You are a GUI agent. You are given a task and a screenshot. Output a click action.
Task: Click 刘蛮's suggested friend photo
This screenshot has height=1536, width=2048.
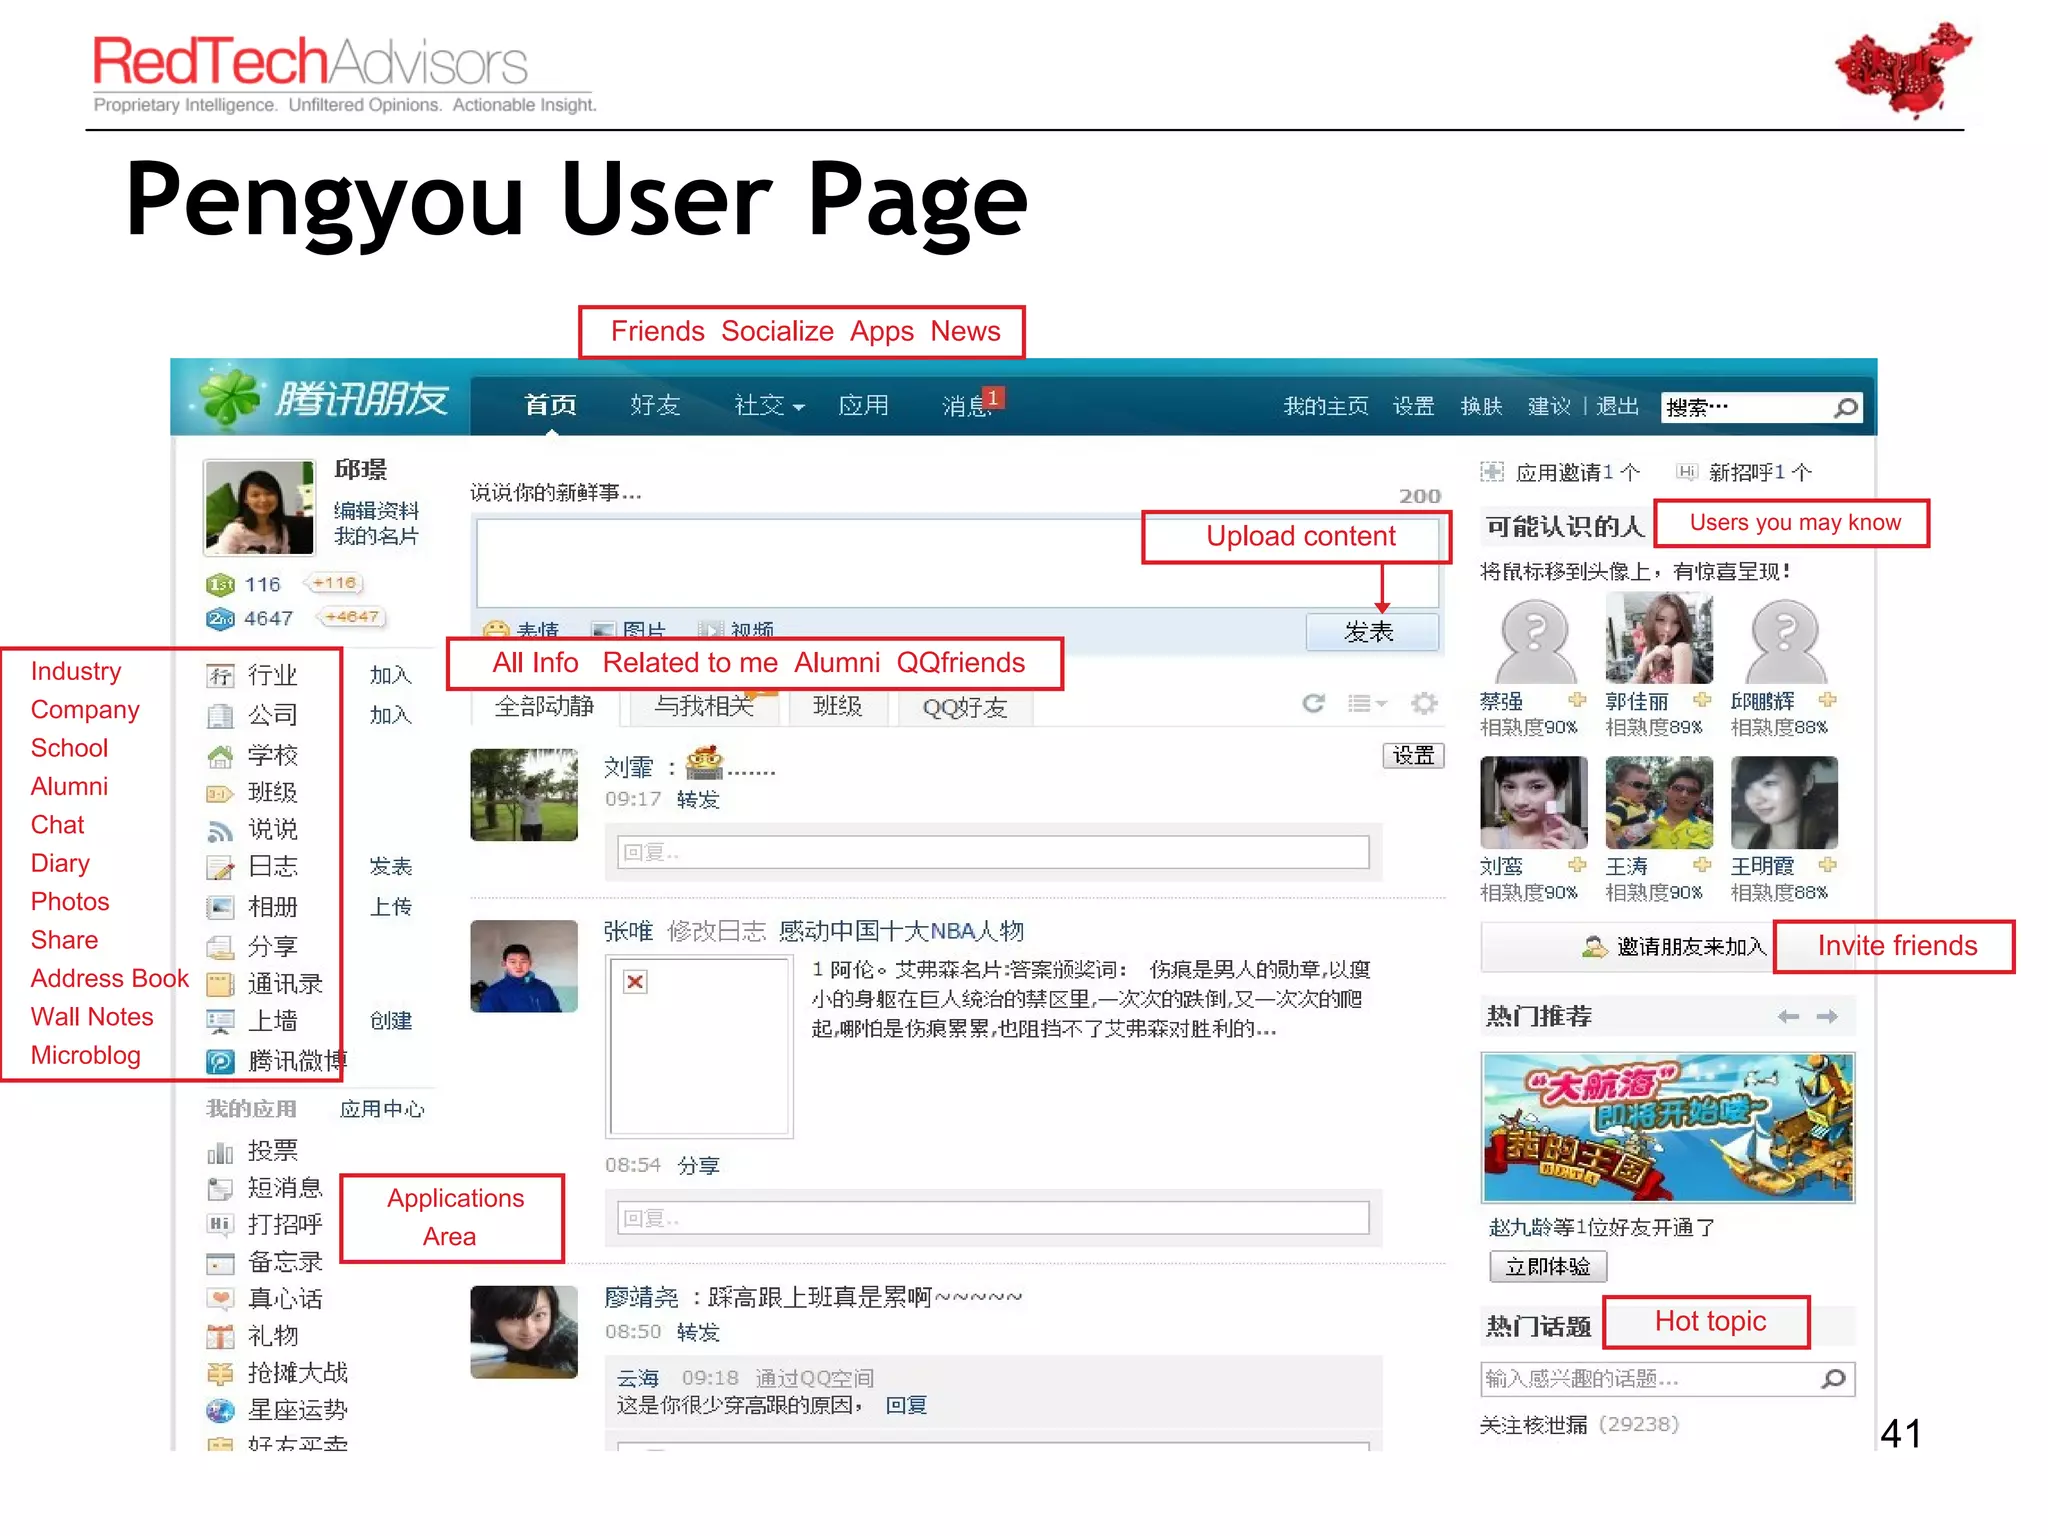click(x=1533, y=802)
